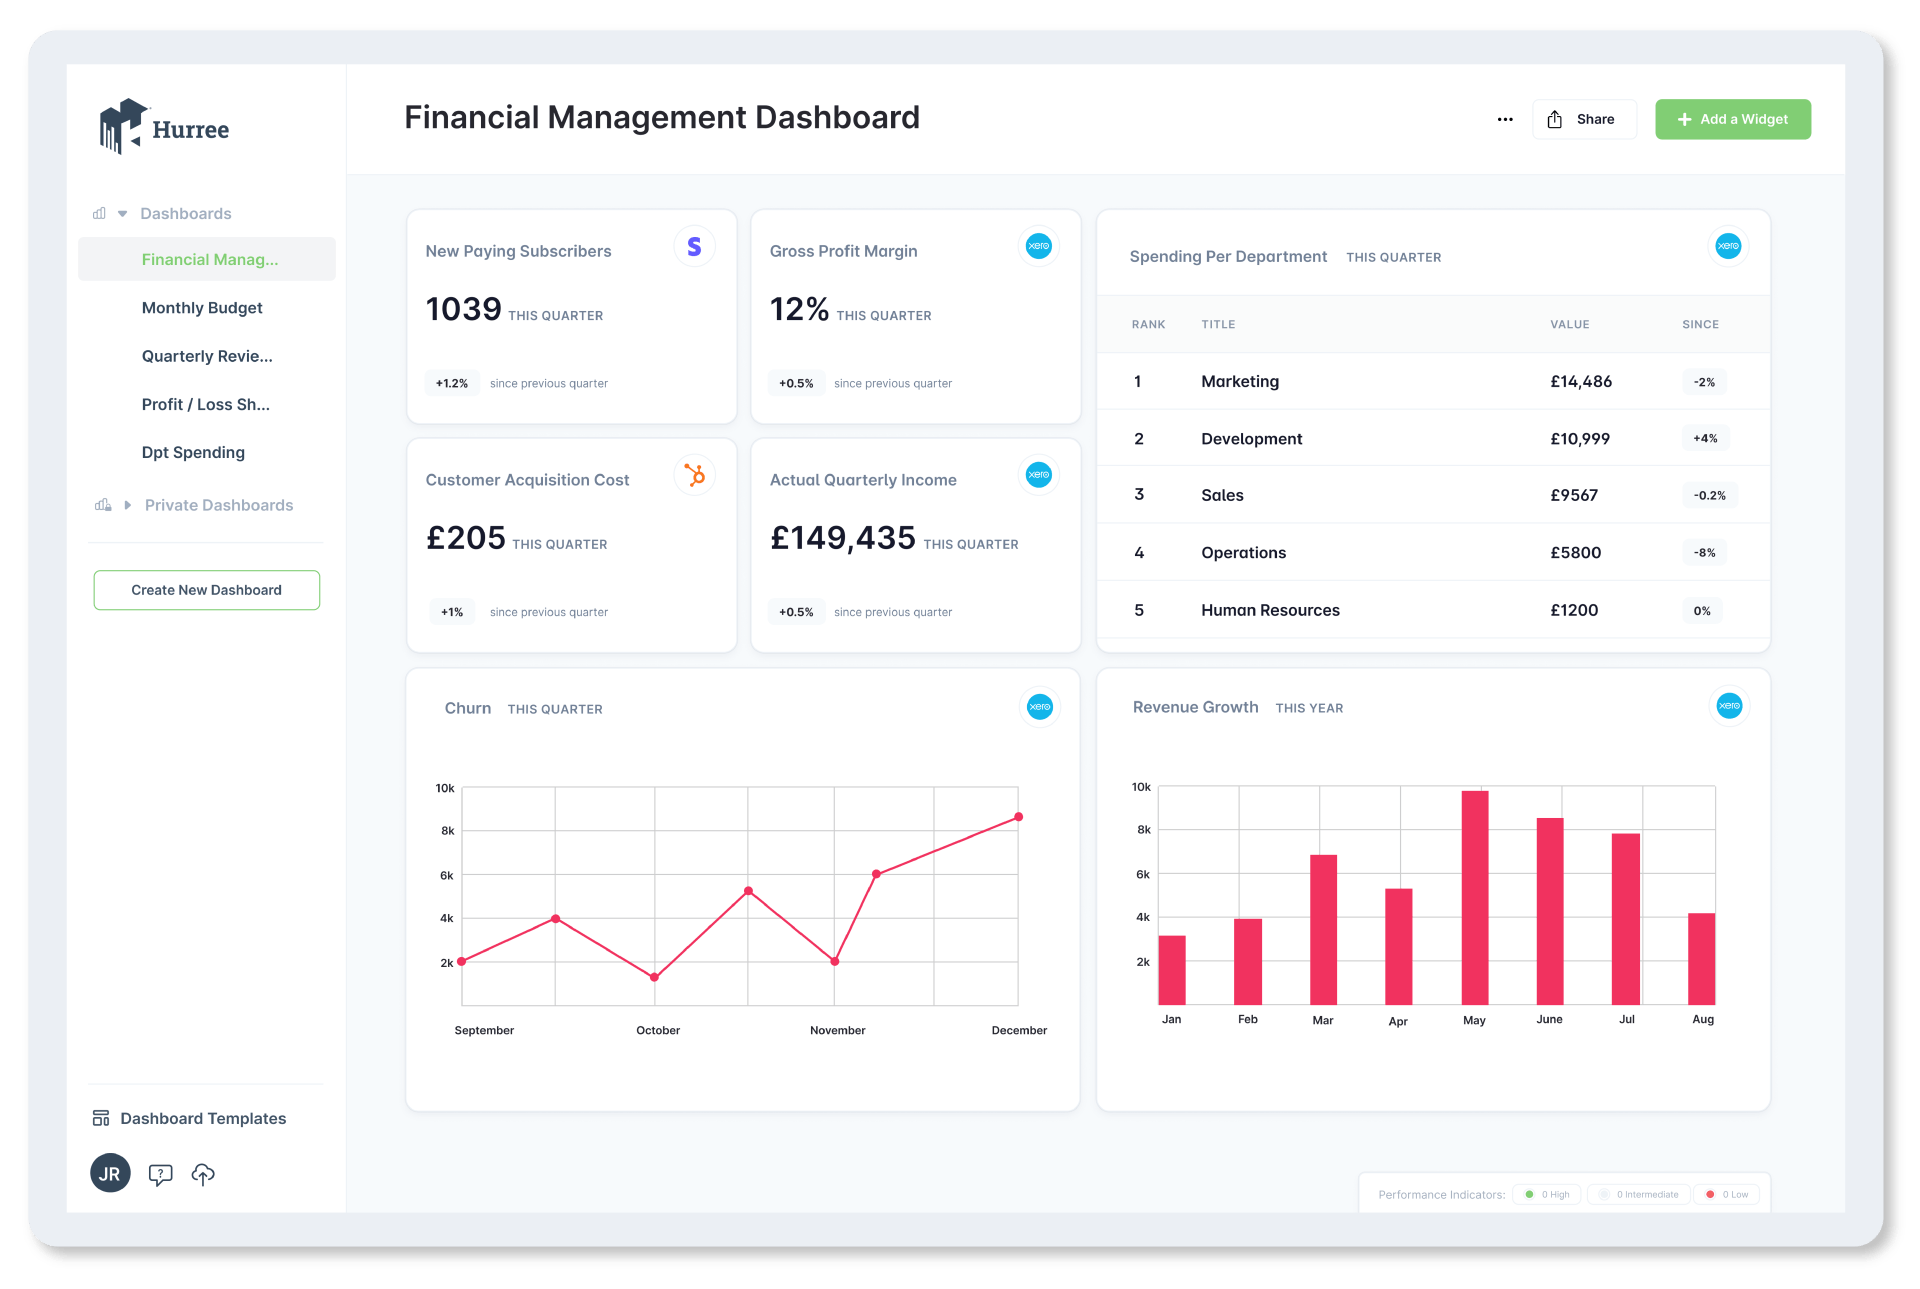Click Revenue Growth widget title
The width and height of the screenshot is (1920, 1289).
pyautogui.click(x=1195, y=707)
